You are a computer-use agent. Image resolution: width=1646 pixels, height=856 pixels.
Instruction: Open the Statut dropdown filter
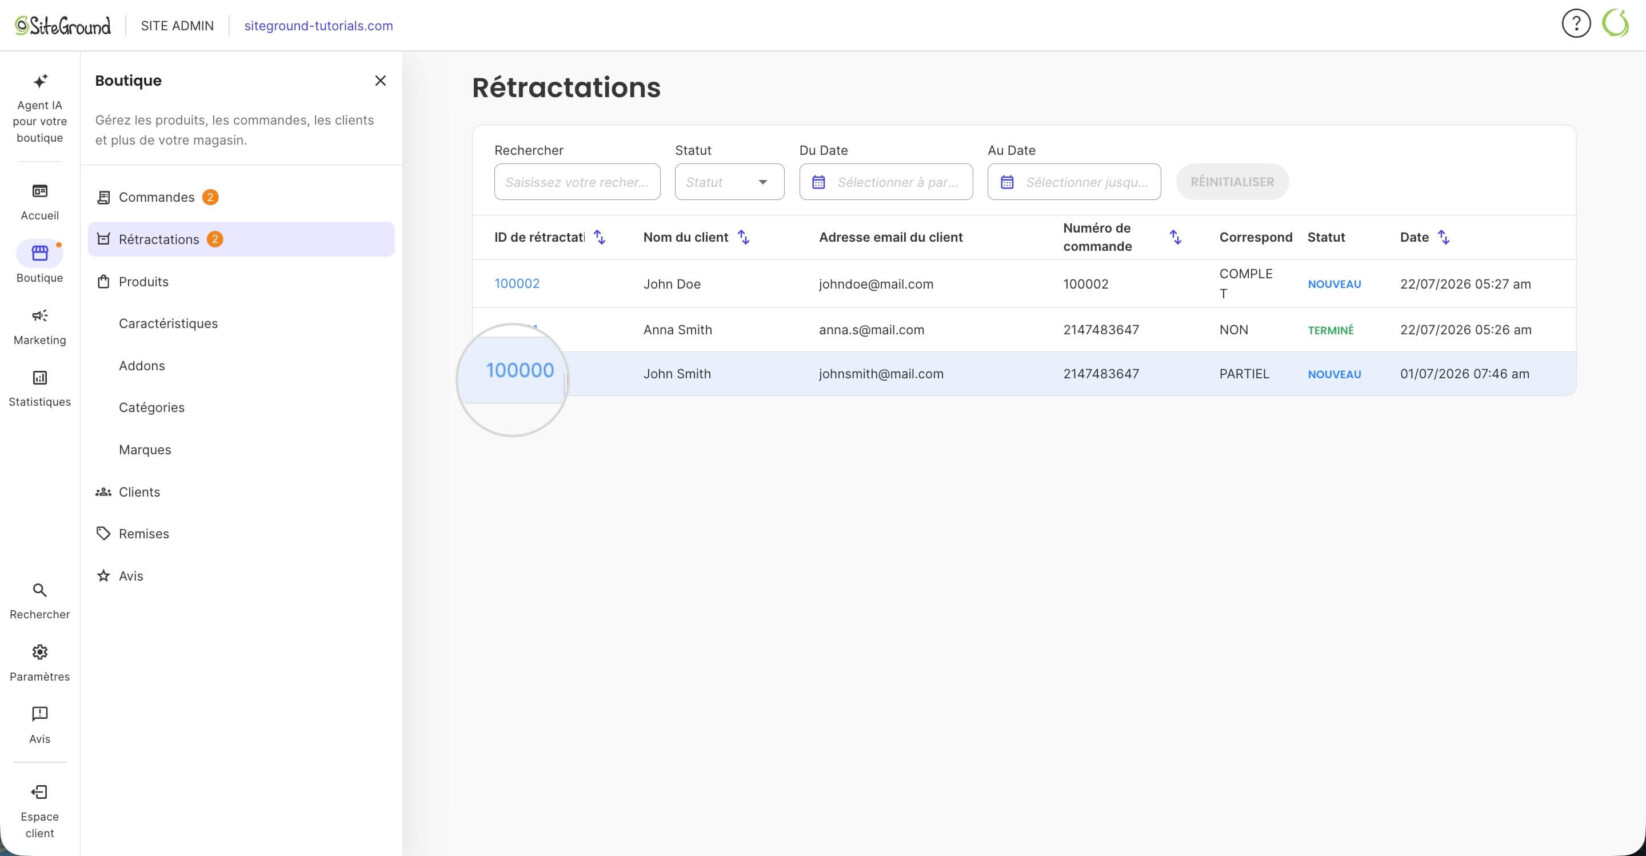click(729, 182)
